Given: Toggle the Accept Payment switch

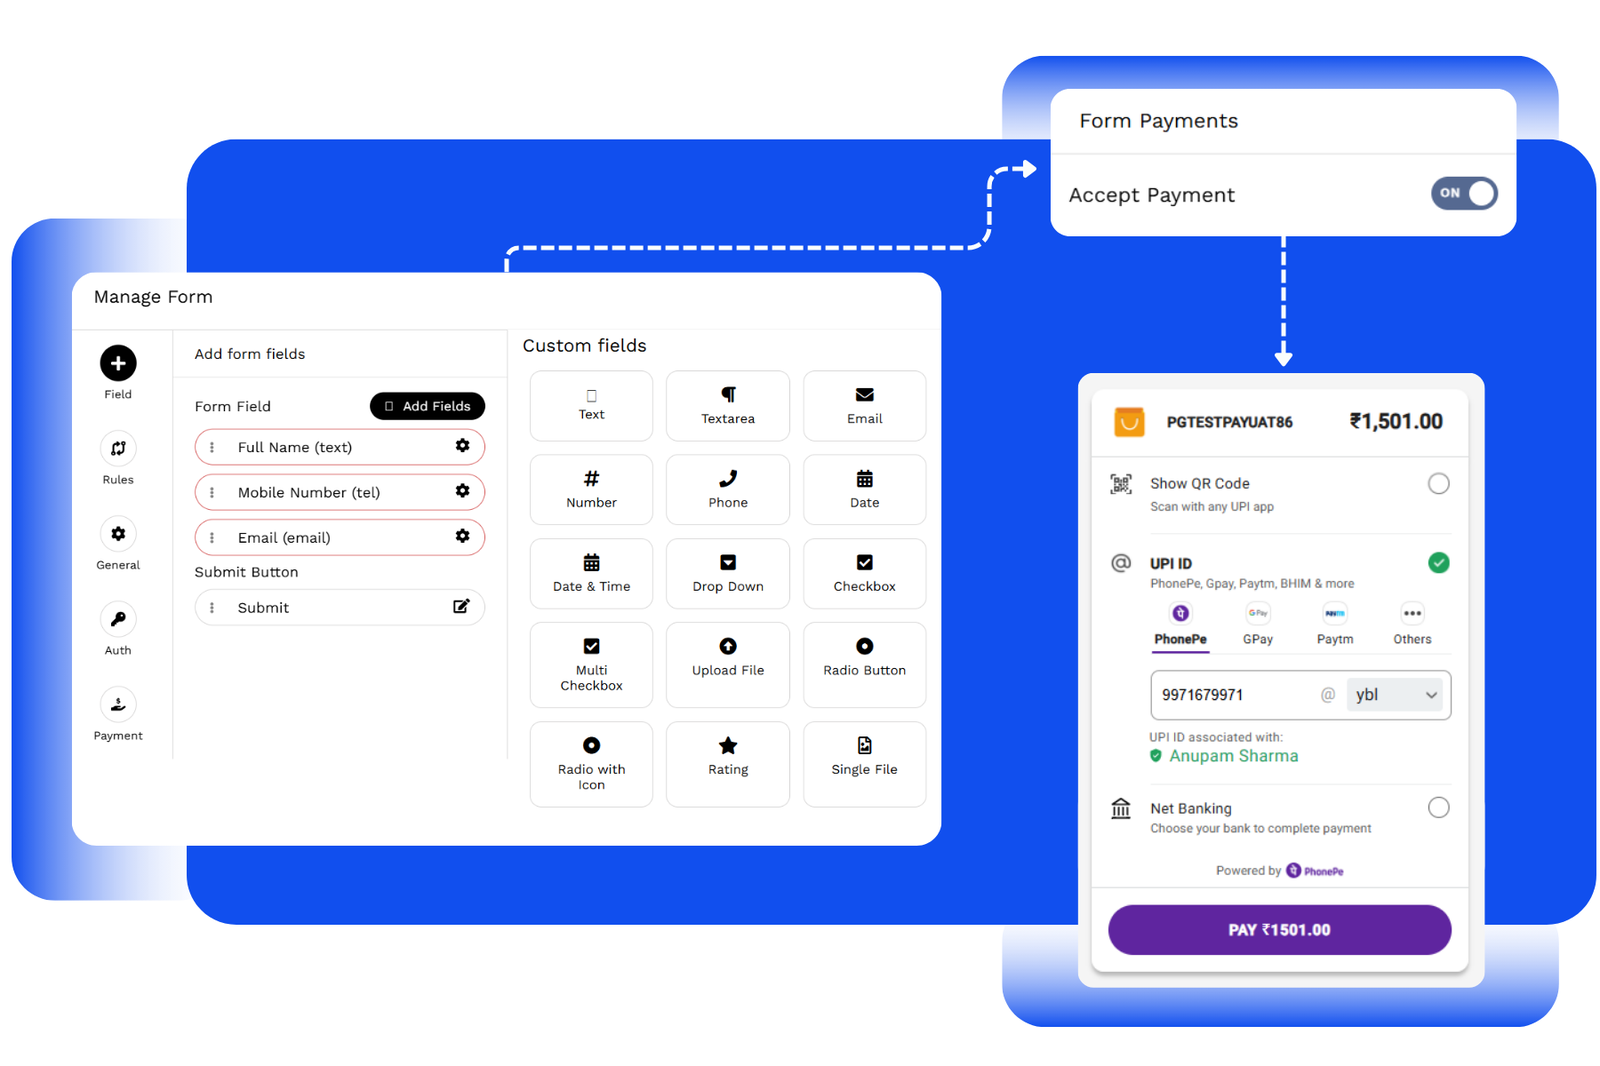Looking at the screenshot, I should tap(1463, 194).
